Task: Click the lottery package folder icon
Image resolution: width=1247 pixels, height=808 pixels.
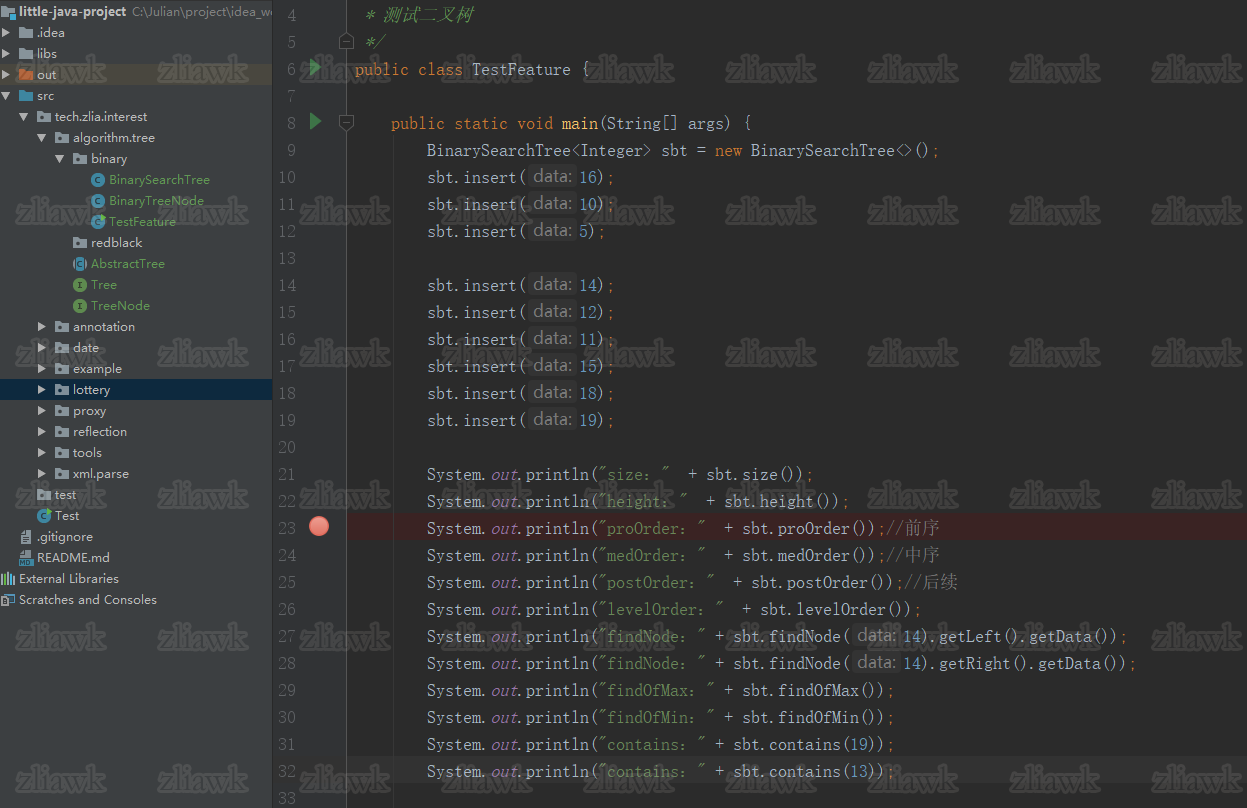Action: (62, 390)
